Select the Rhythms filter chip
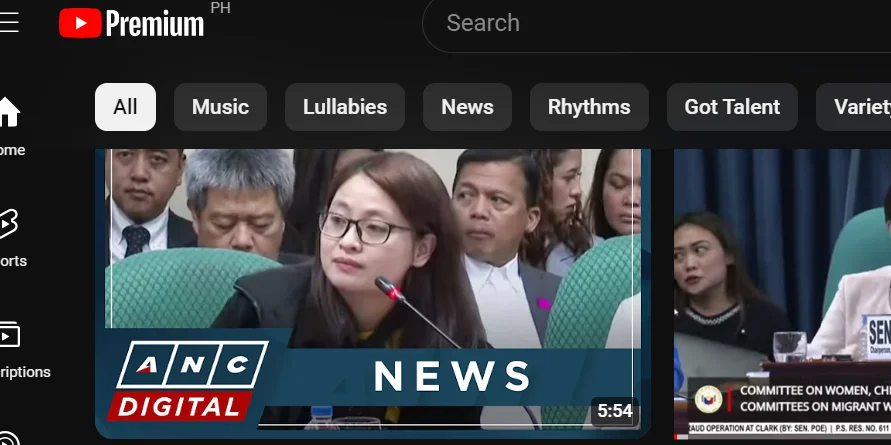This screenshot has width=891, height=445. coord(589,107)
